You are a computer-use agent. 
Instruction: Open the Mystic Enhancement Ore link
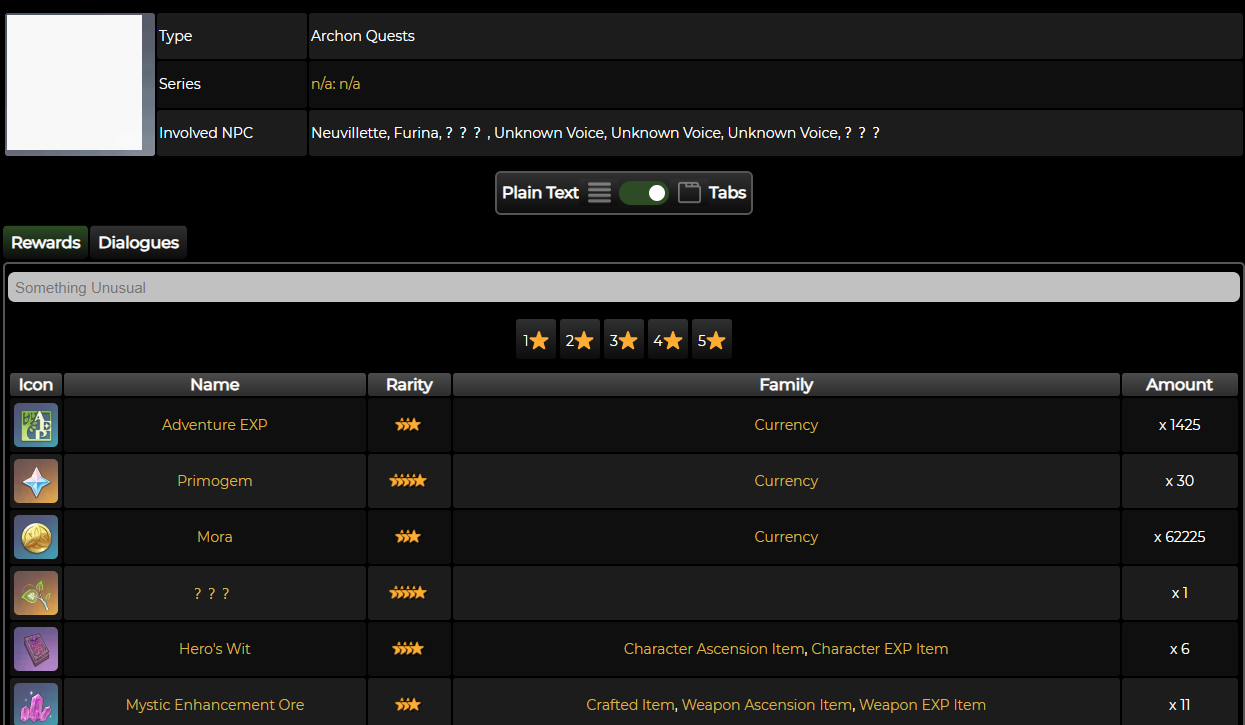pyautogui.click(x=215, y=705)
